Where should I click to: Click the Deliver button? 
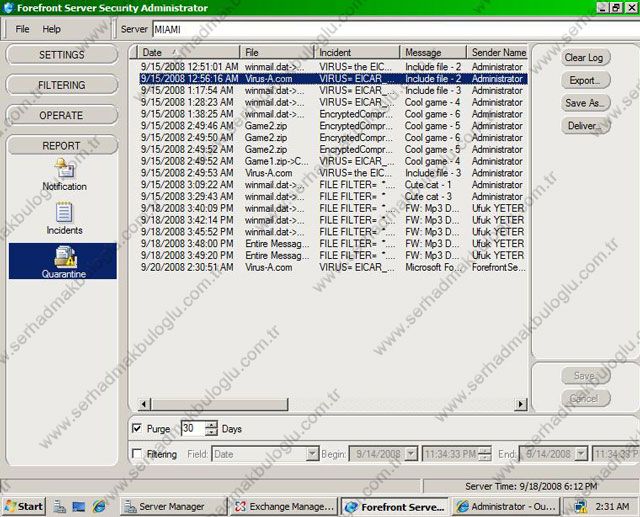[585, 126]
